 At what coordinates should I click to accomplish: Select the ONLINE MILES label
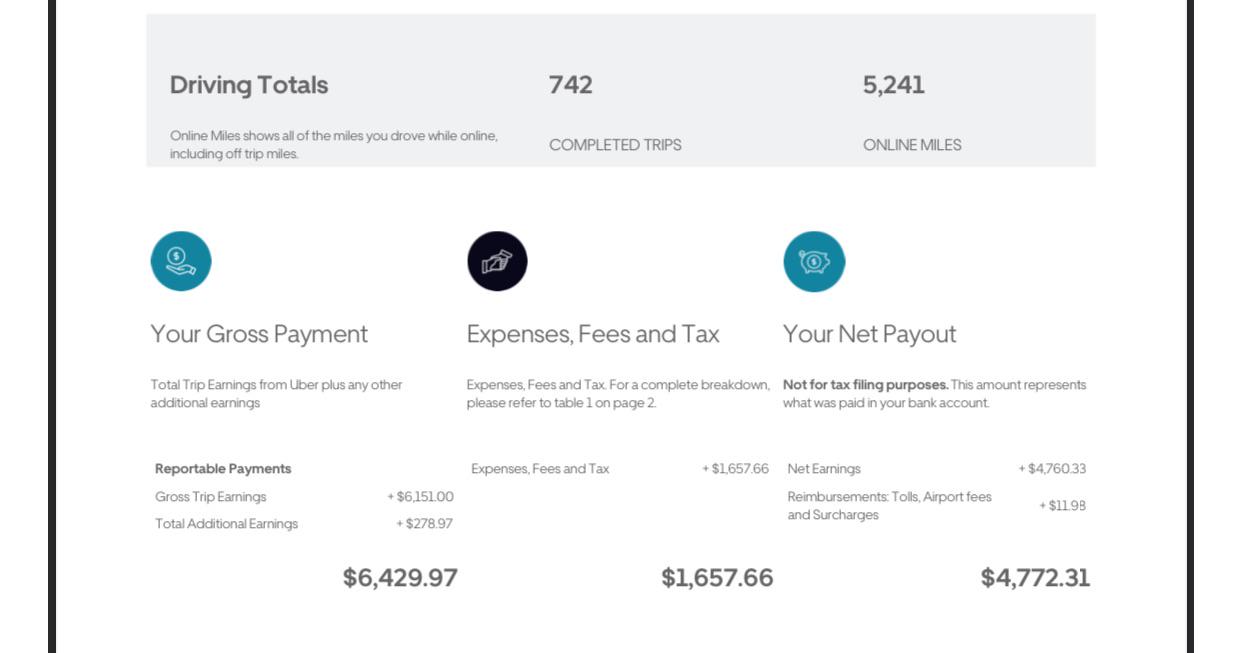[912, 145]
